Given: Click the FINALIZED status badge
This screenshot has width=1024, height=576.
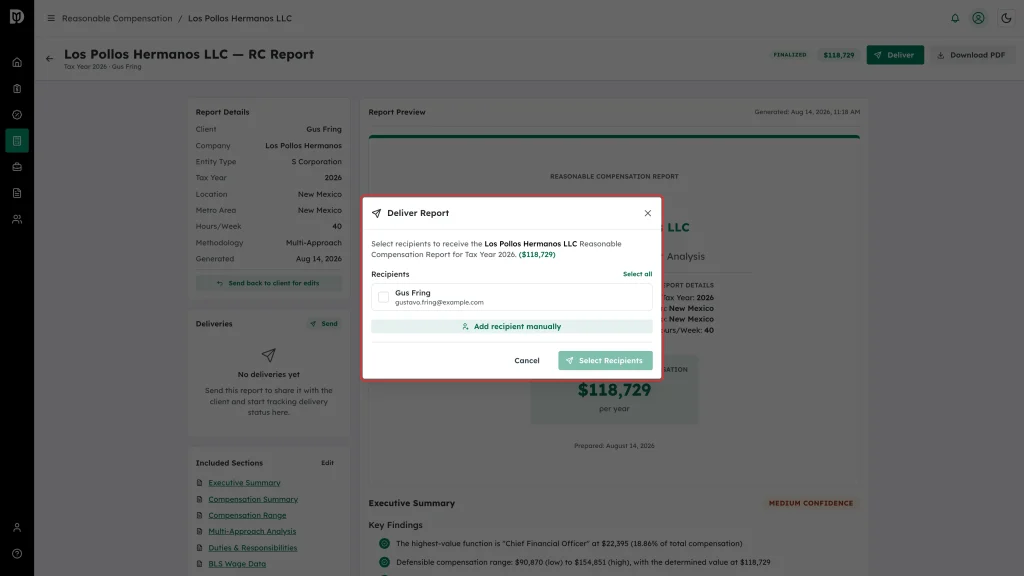Looking at the screenshot, I should pos(790,55).
